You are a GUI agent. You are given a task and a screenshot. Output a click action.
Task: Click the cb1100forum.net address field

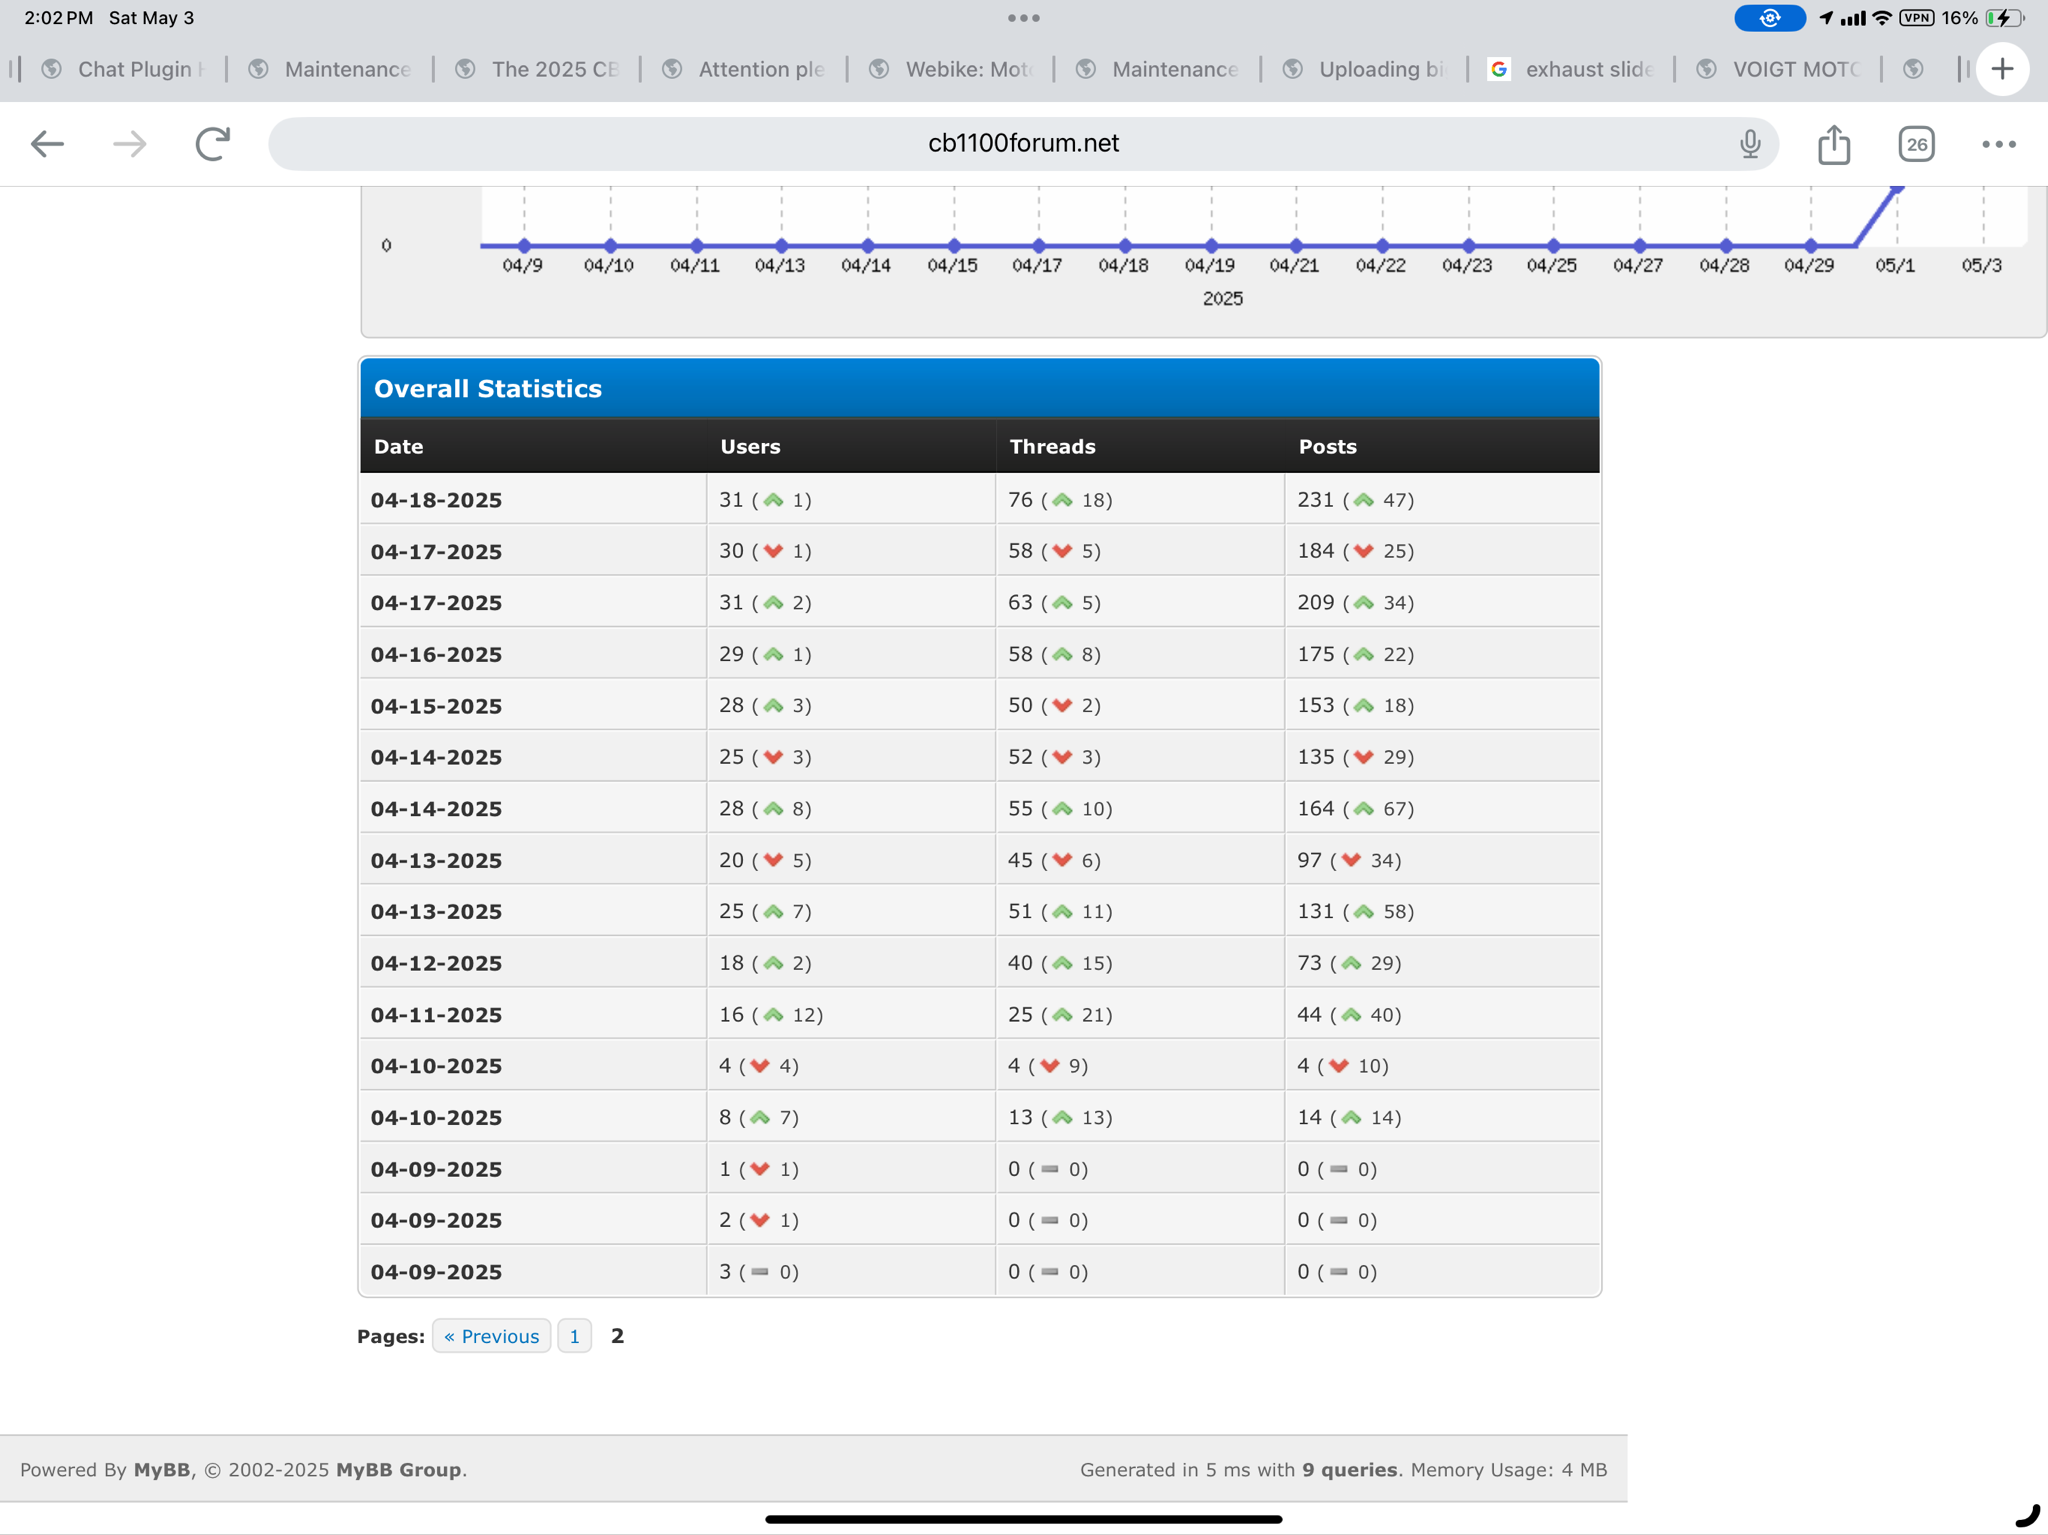pos(1023,144)
